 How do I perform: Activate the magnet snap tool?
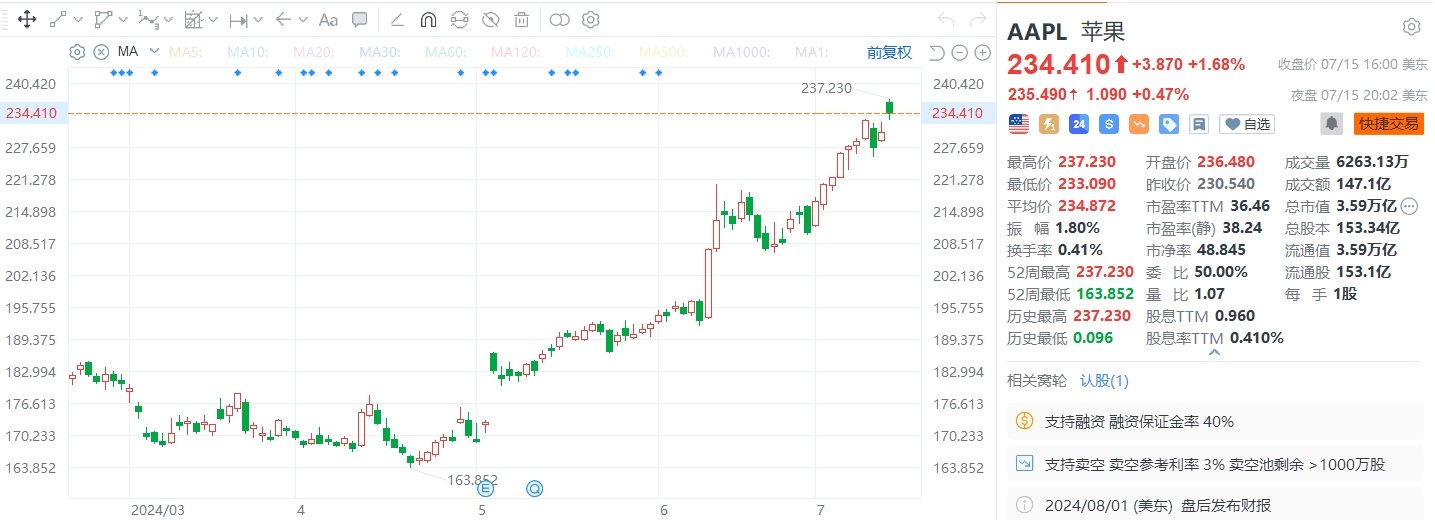point(428,19)
